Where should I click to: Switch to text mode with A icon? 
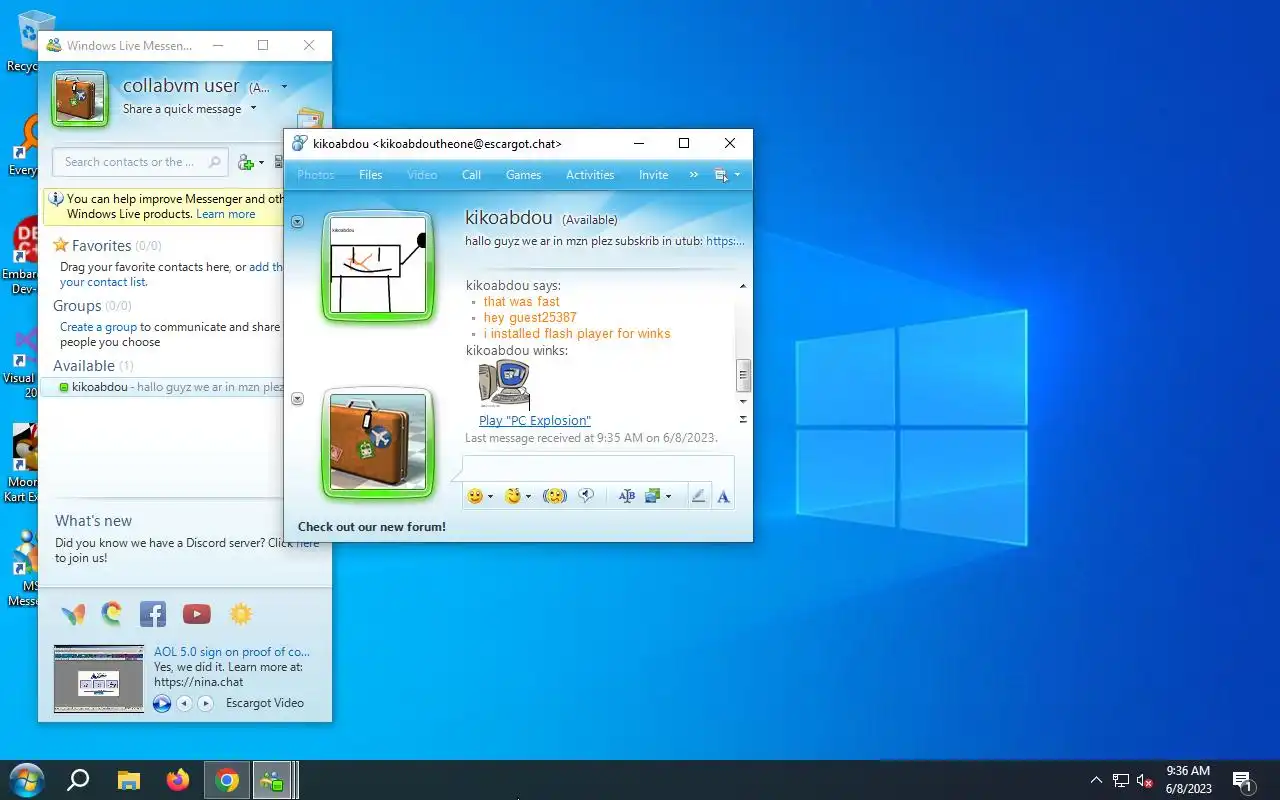[x=723, y=496]
